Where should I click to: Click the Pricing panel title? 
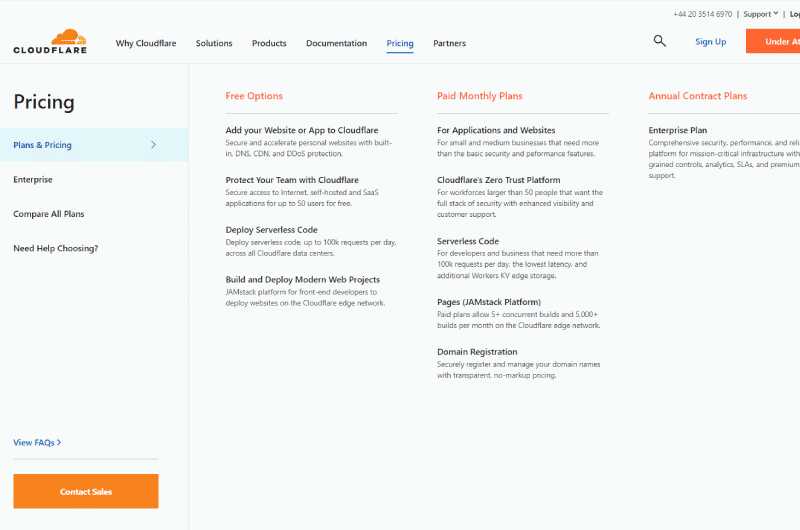point(44,102)
